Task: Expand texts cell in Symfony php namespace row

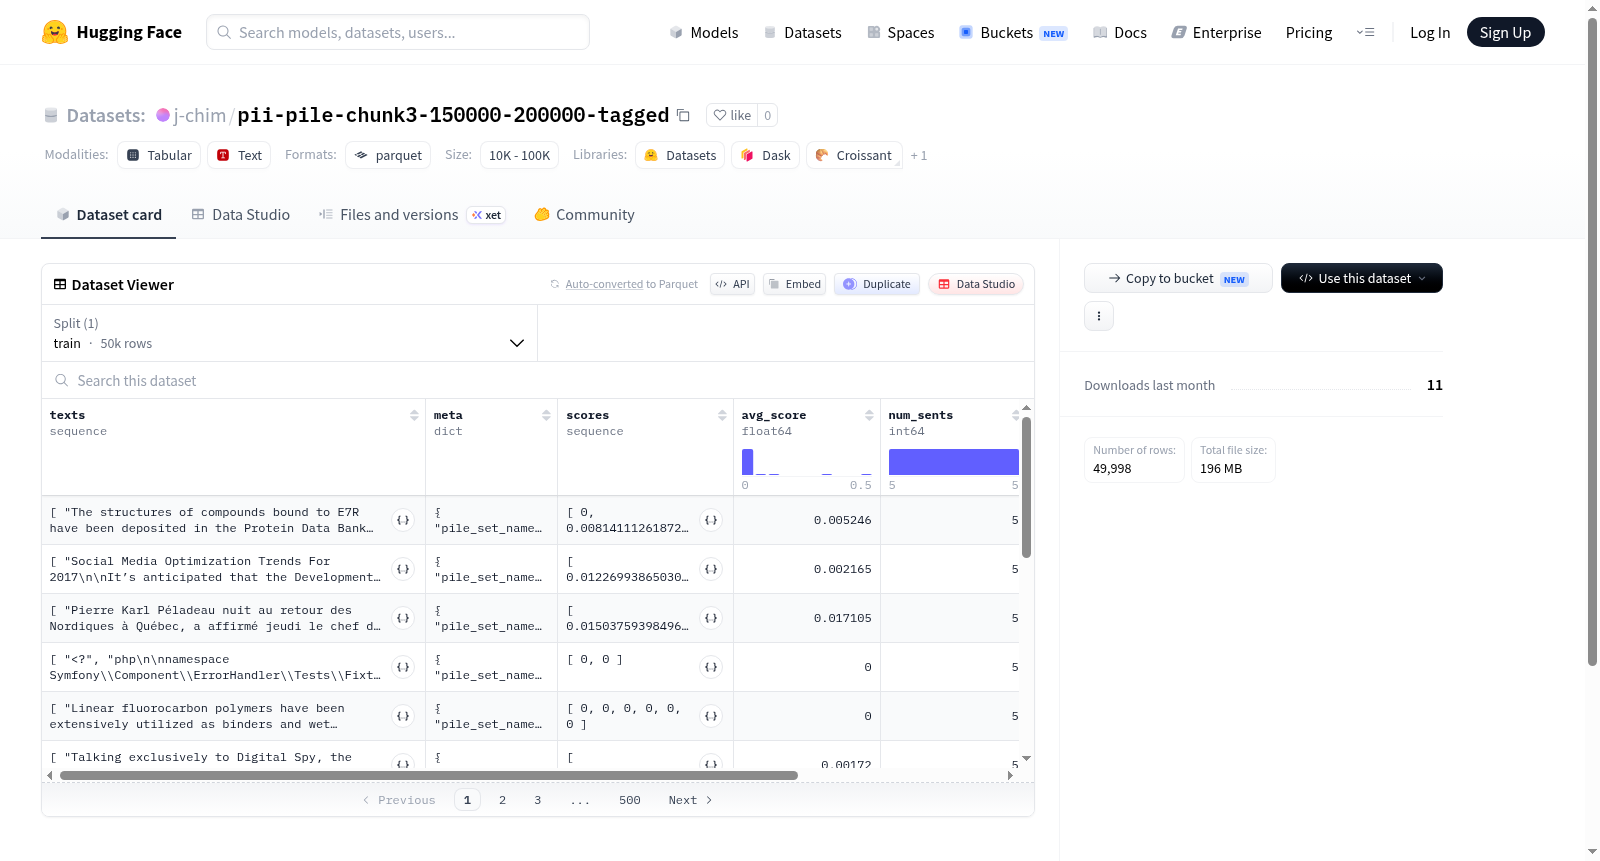Action: point(403,667)
